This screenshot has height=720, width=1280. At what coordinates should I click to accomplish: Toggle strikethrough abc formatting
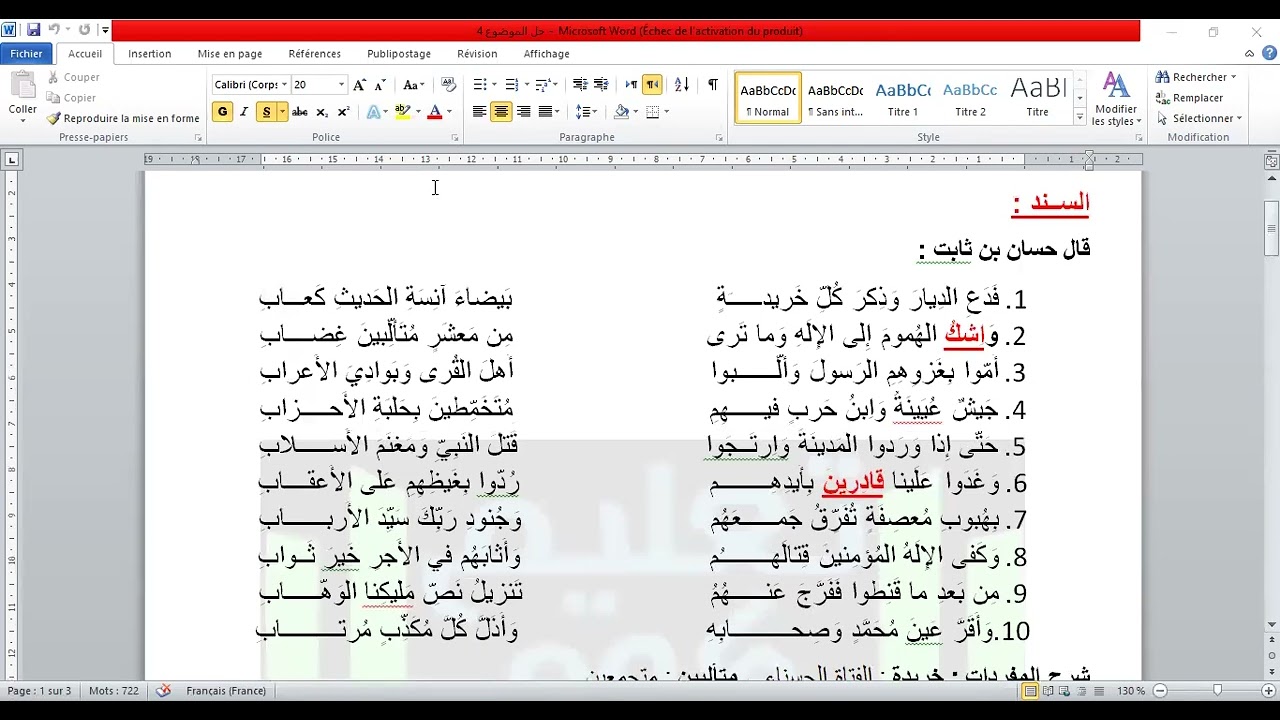(x=299, y=112)
